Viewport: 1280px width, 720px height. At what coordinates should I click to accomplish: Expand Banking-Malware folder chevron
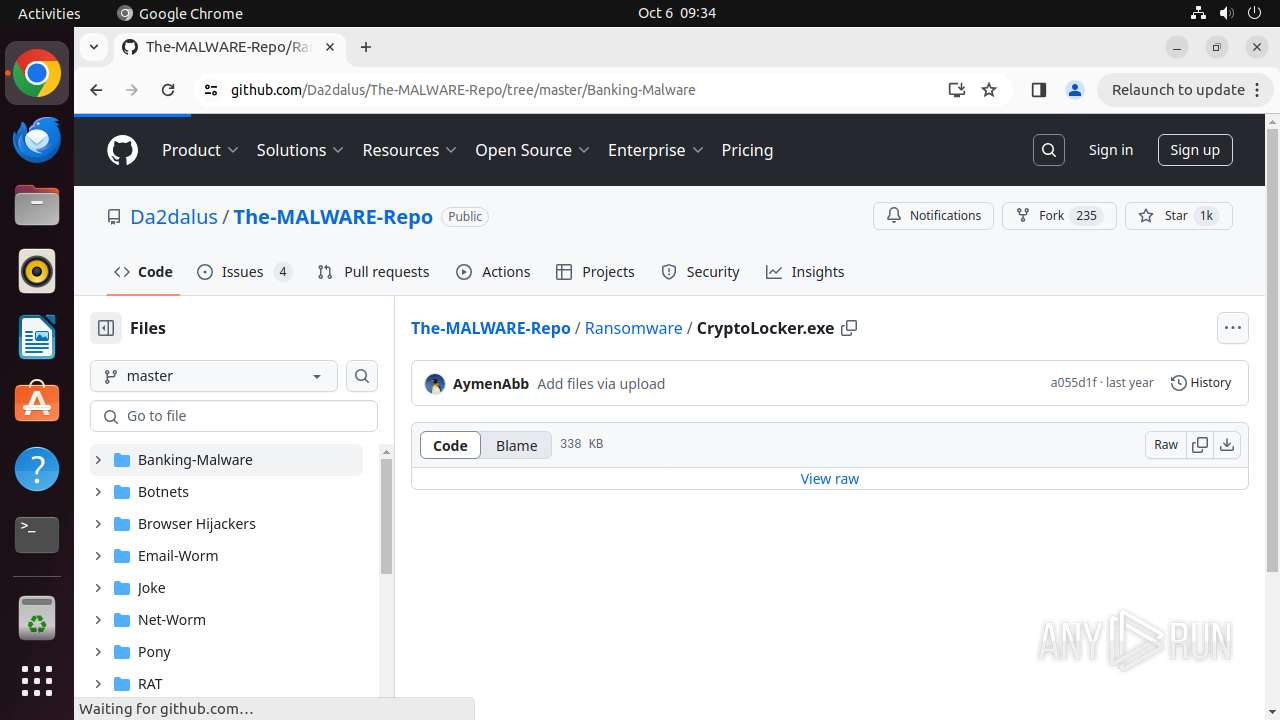[98, 460]
